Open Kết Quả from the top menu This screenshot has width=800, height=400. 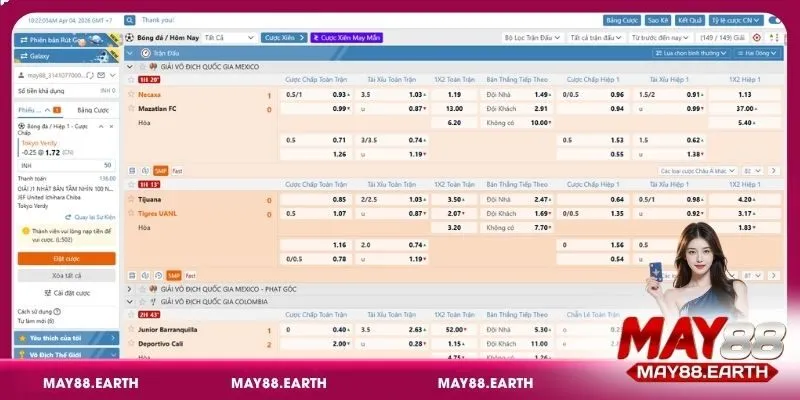tap(688, 19)
